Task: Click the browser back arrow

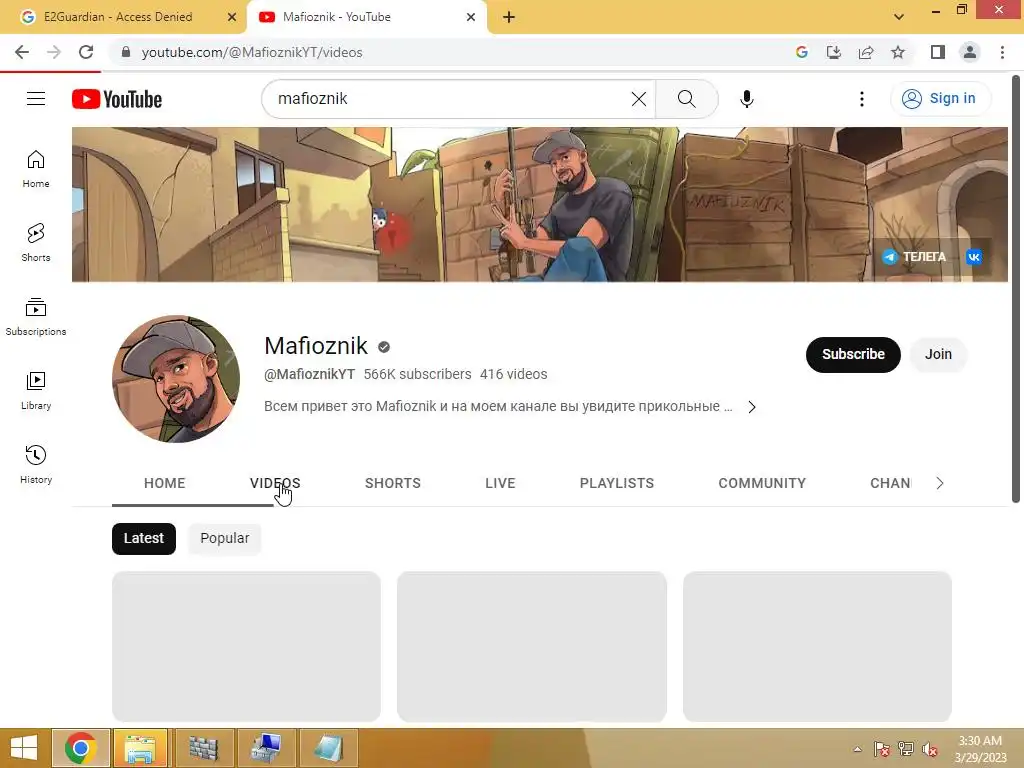Action: (x=22, y=52)
